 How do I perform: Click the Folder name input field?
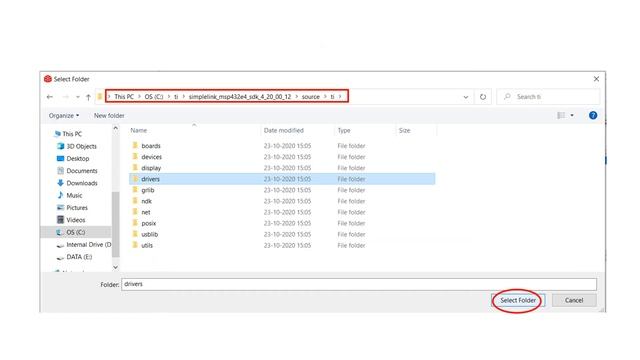[x=359, y=284]
